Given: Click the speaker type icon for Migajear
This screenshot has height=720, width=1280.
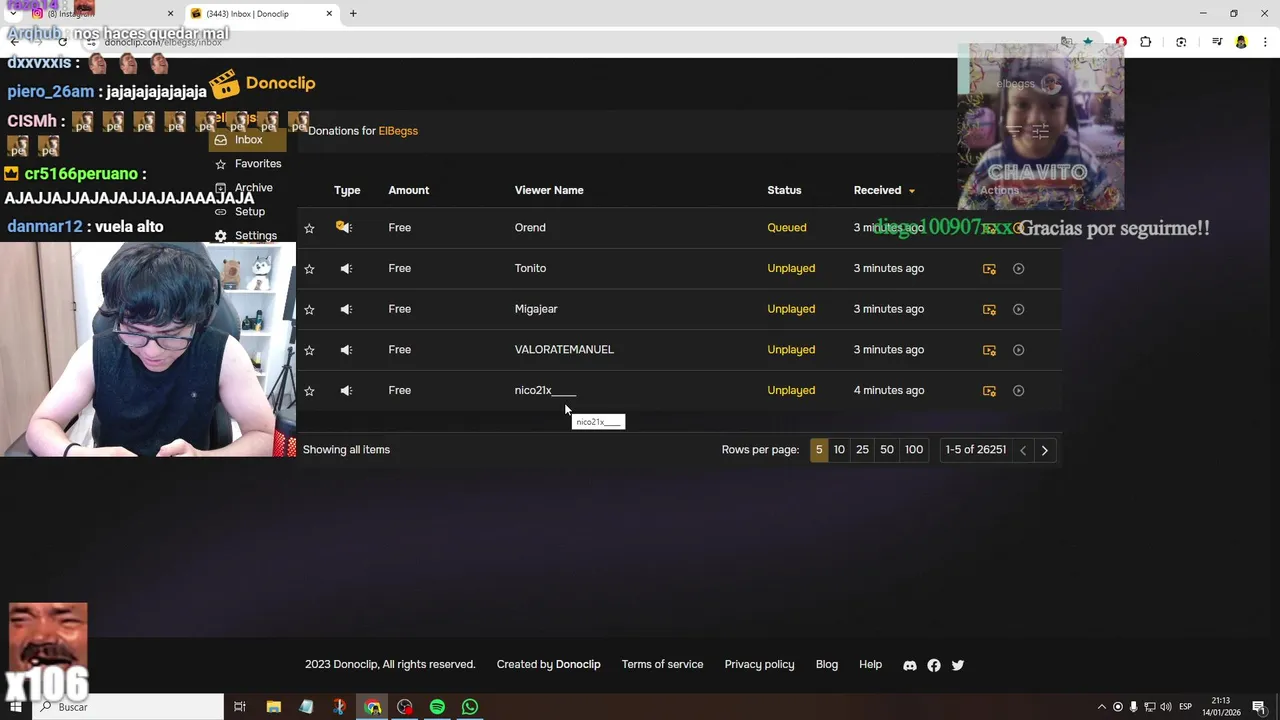Looking at the screenshot, I should (346, 309).
